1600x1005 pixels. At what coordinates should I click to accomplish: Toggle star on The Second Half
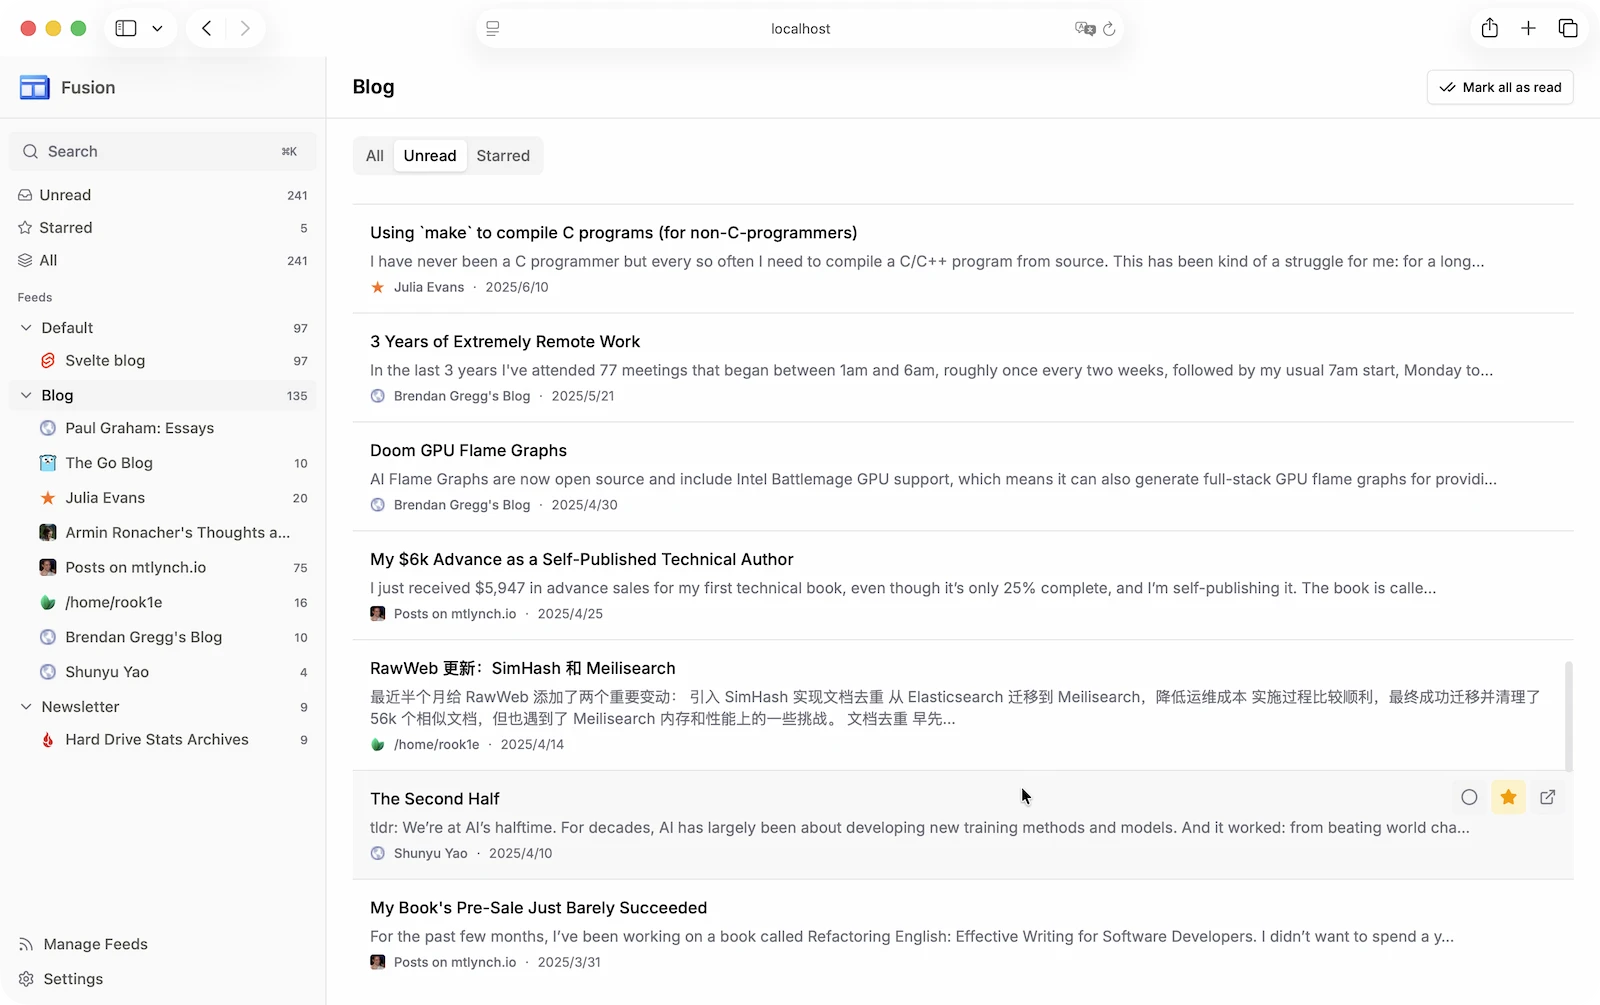[x=1508, y=798]
